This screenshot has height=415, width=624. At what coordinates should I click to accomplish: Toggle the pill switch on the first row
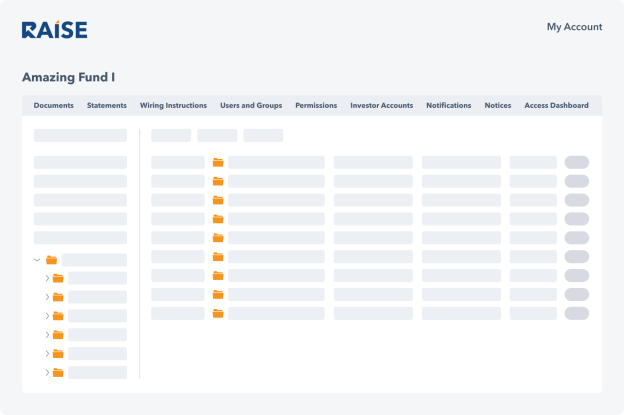point(576,162)
